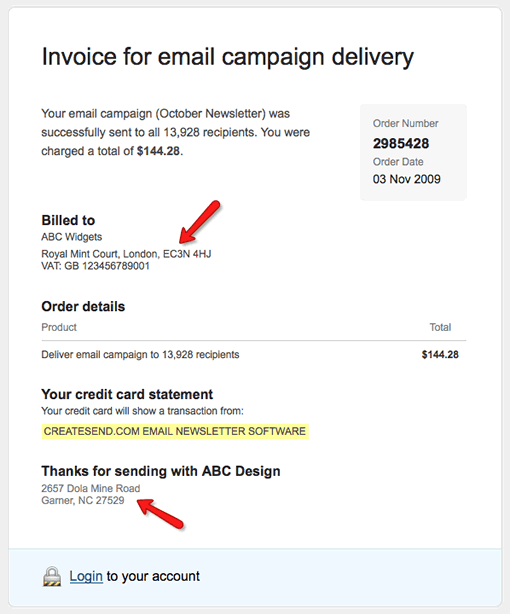Click the Product column header
Viewport: 510px width, 614px height.
pyautogui.click(x=59, y=327)
